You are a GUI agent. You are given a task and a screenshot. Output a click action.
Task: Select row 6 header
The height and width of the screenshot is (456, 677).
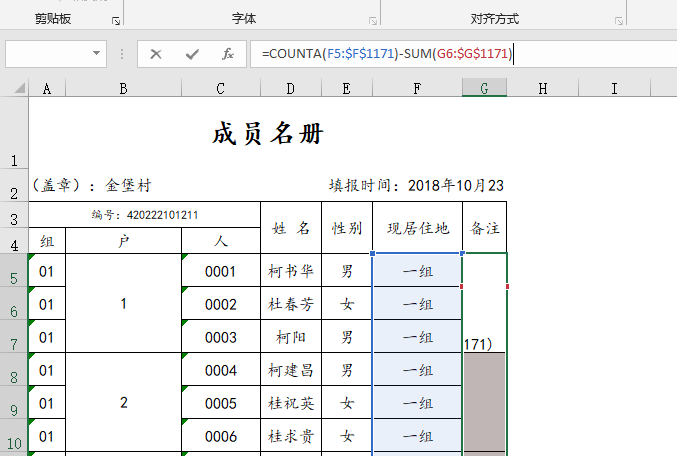14,303
